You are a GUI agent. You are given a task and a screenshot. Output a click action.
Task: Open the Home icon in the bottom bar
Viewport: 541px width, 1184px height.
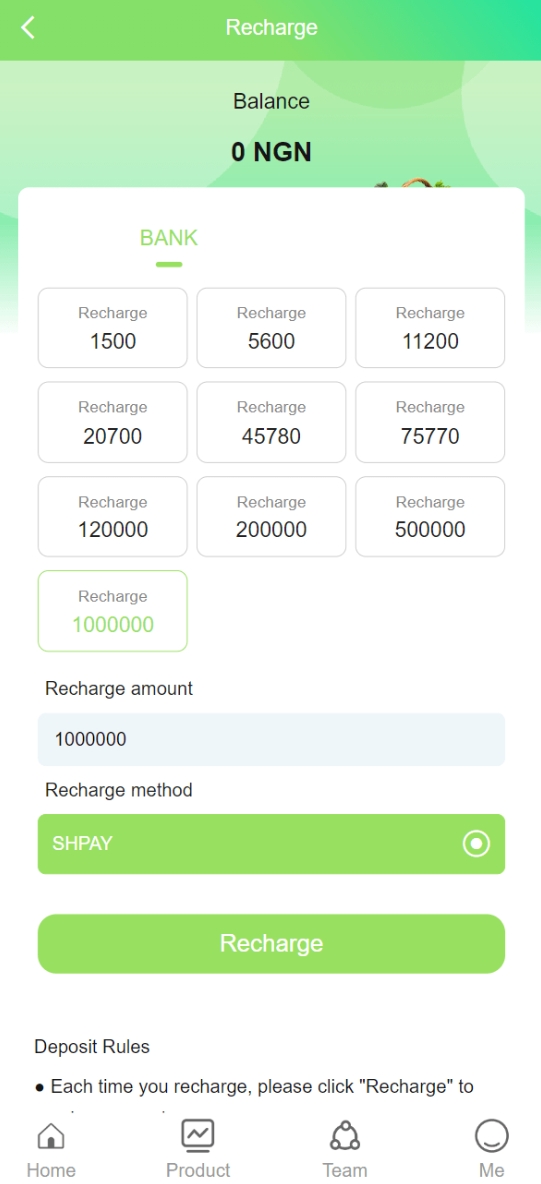[51, 1135]
